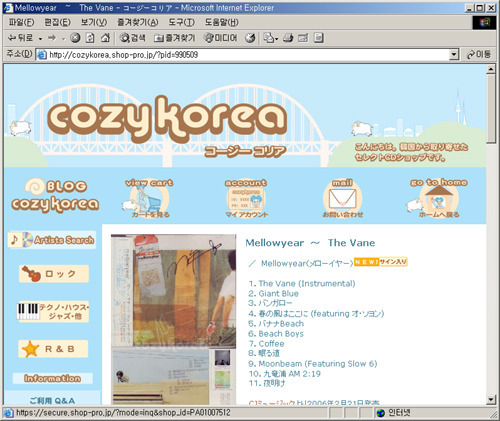500x421 pixels.
Task: Click the mail envelope inquiry icon
Action: click(x=342, y=199)
